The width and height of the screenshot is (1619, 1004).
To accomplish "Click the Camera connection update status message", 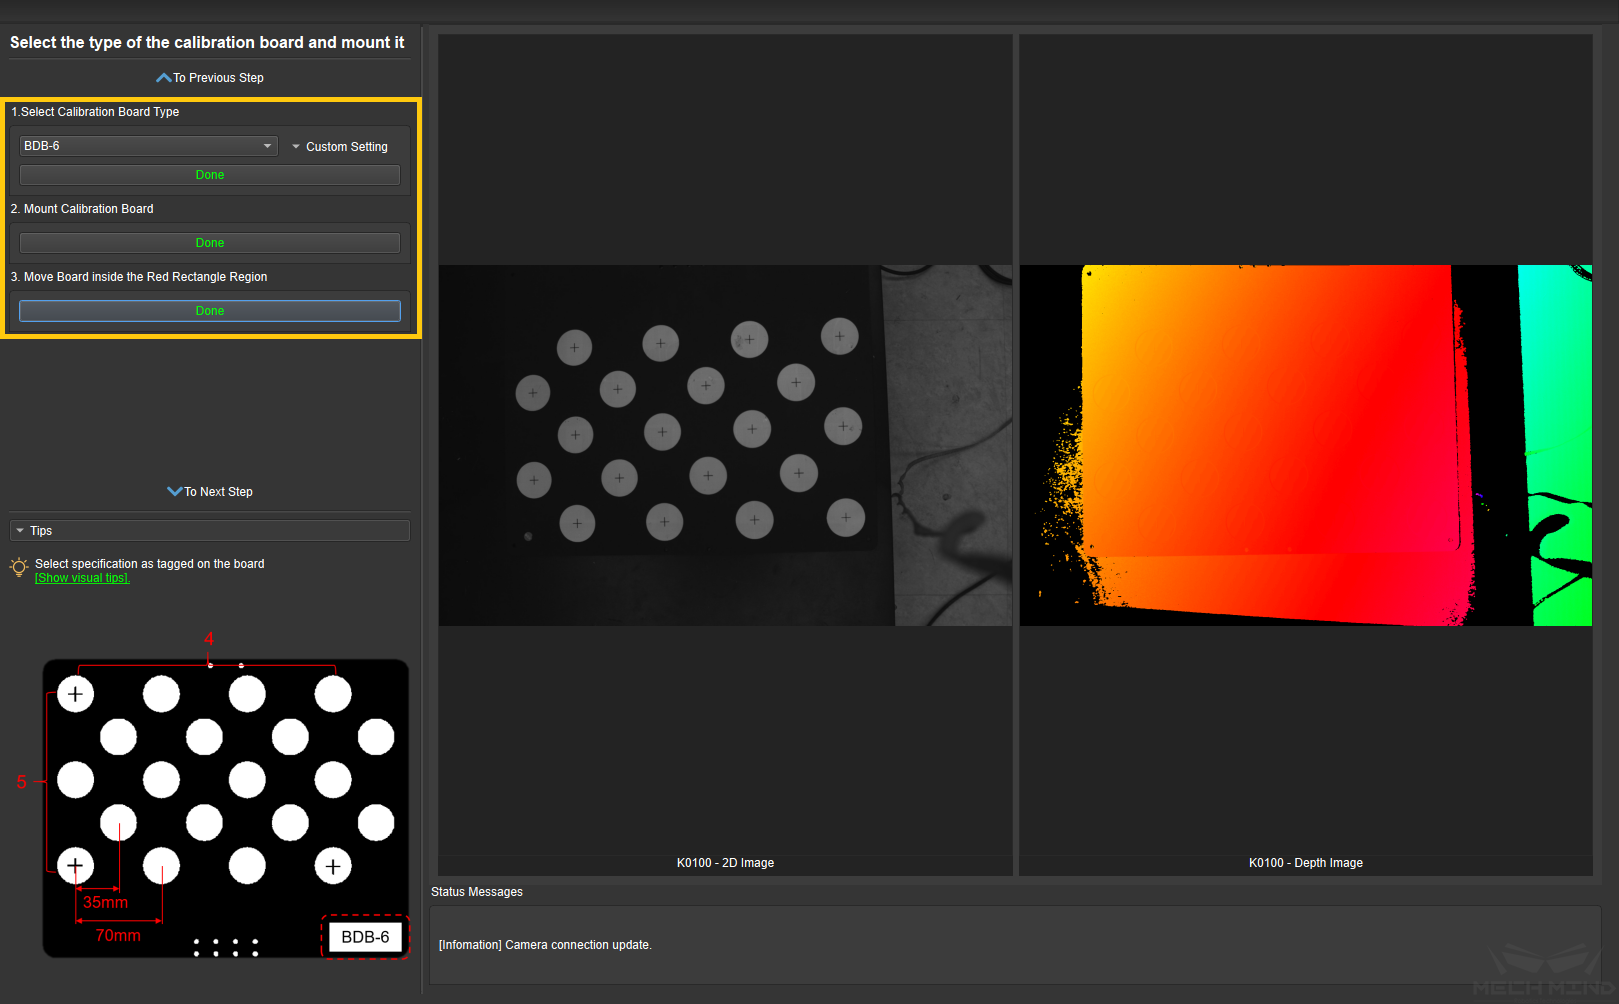I will [545, 945].
